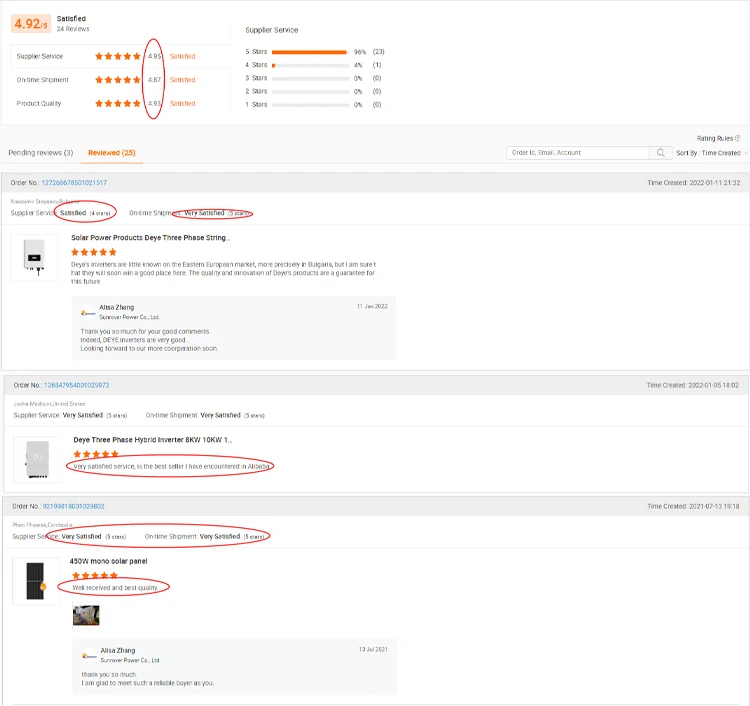Open the hybrid inverter product thumbnail
Viewport: 750px width, 706px height.
37,459
